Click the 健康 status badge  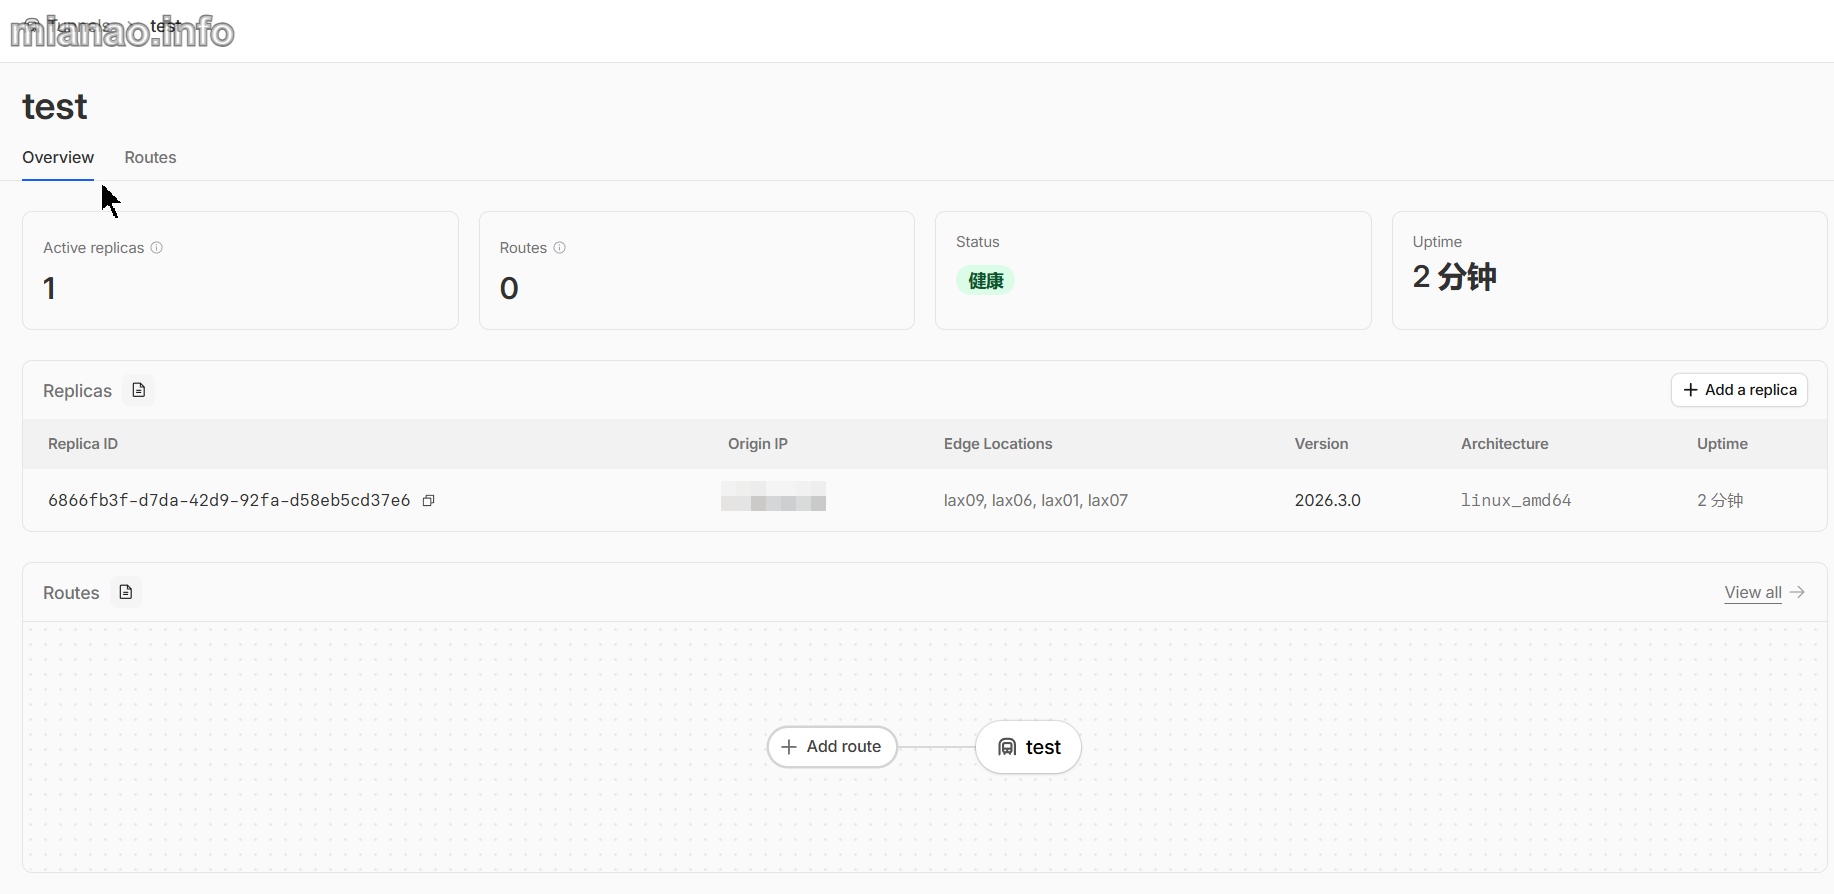pyautogui.click(x=985, y=281)
